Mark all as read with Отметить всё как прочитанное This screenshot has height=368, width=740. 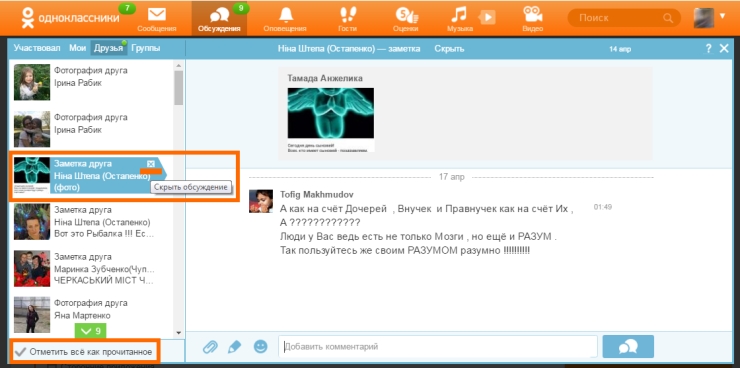click(x=84, y=351)
